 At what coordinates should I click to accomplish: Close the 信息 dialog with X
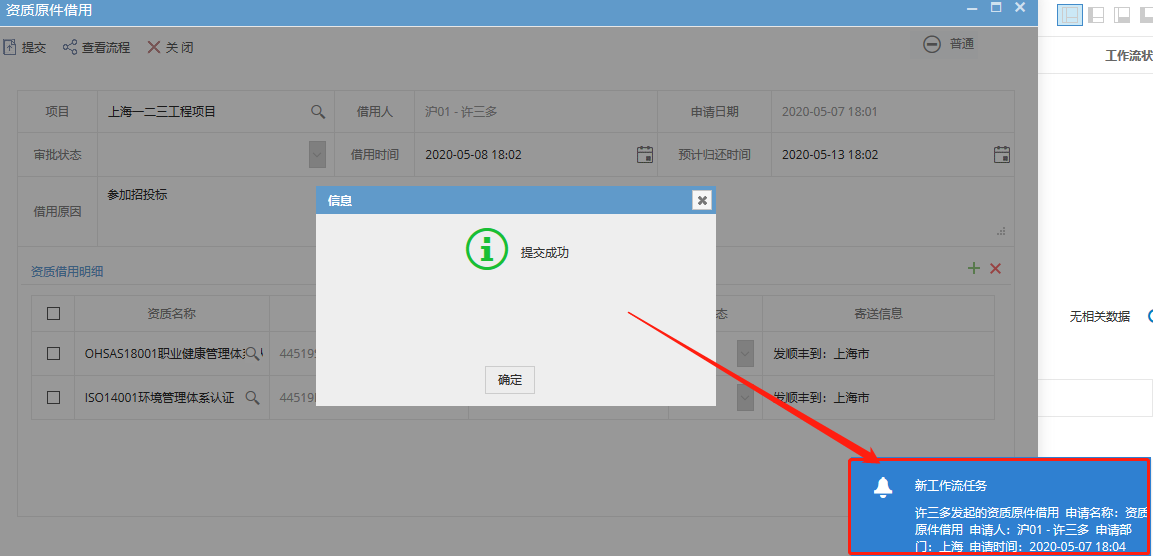pyautogui.click(x=702, y=200)
